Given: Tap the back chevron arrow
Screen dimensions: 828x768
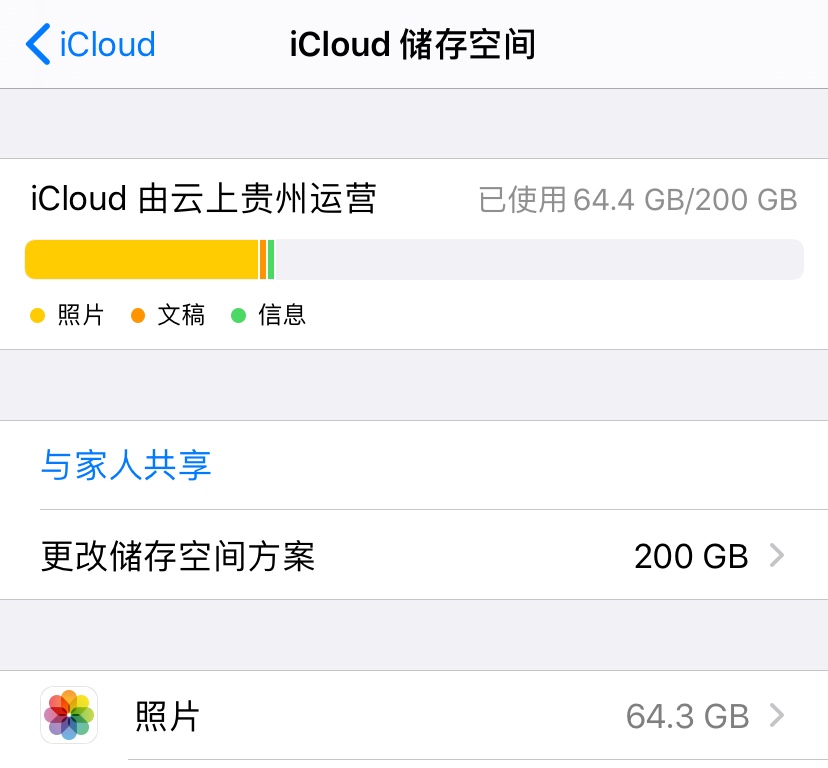Looking at the screenshot, I should pyautogui.click(x=38, y=45).
